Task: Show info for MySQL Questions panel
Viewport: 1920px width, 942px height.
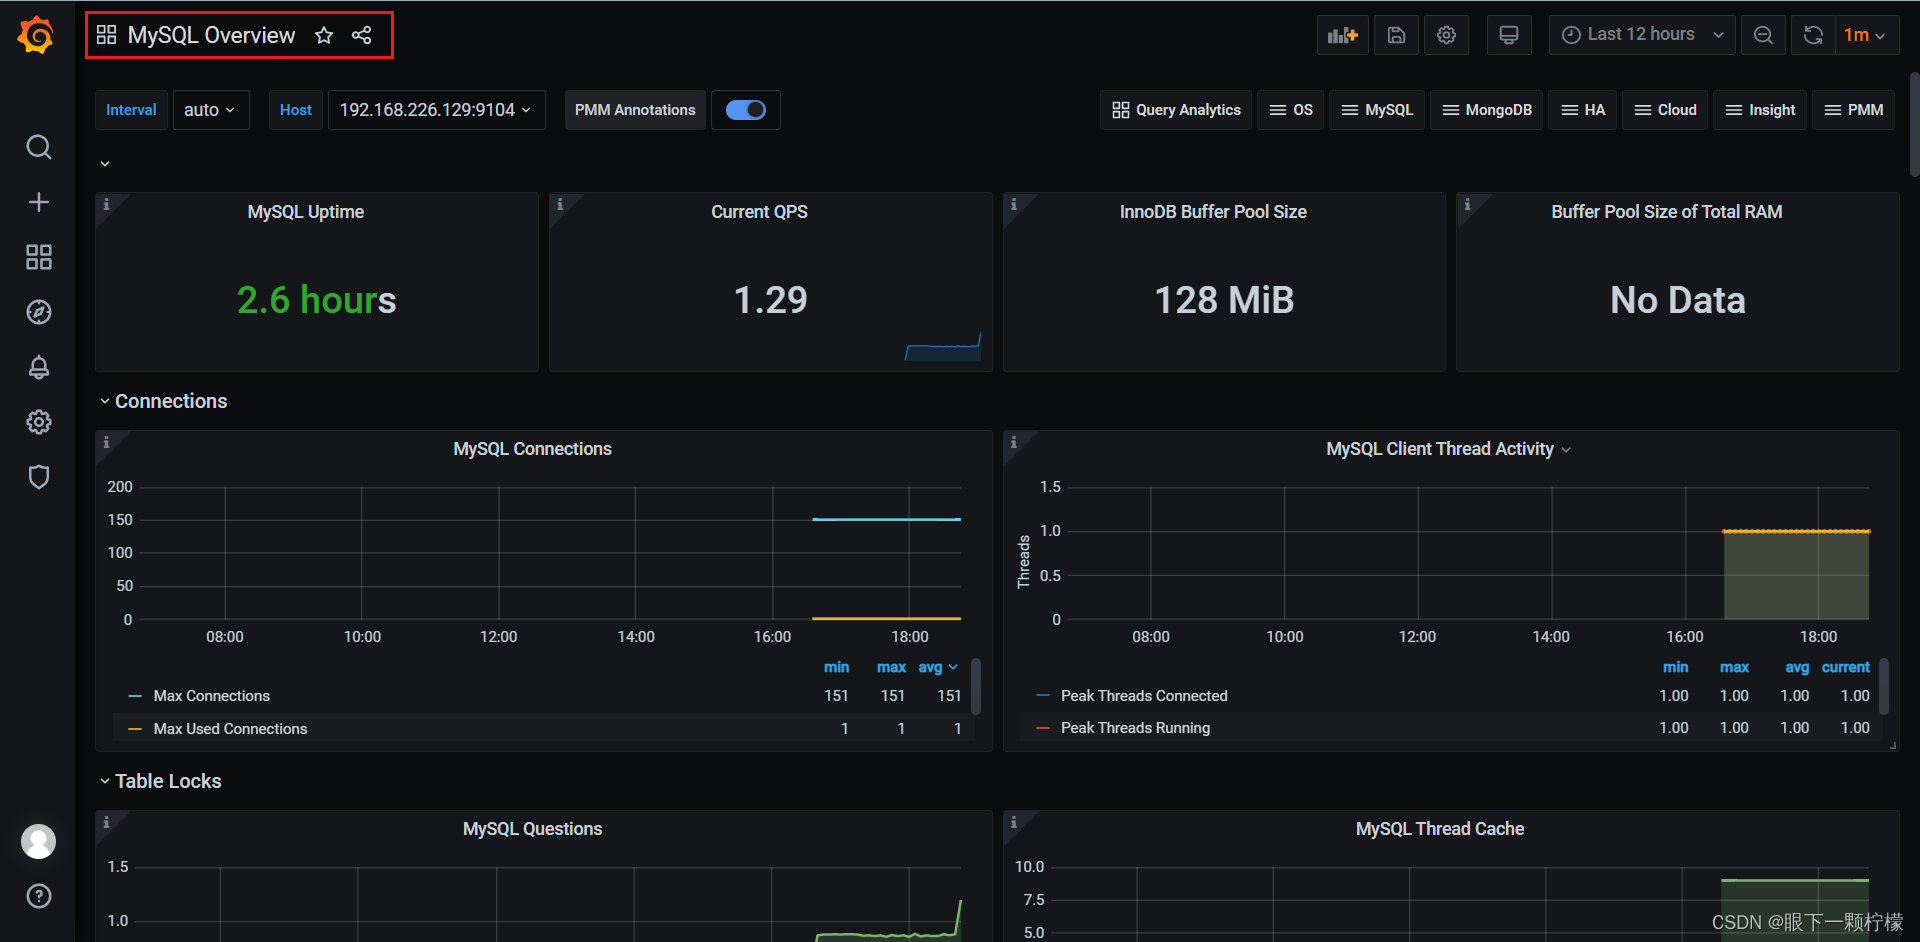Action: pos(106,822)
